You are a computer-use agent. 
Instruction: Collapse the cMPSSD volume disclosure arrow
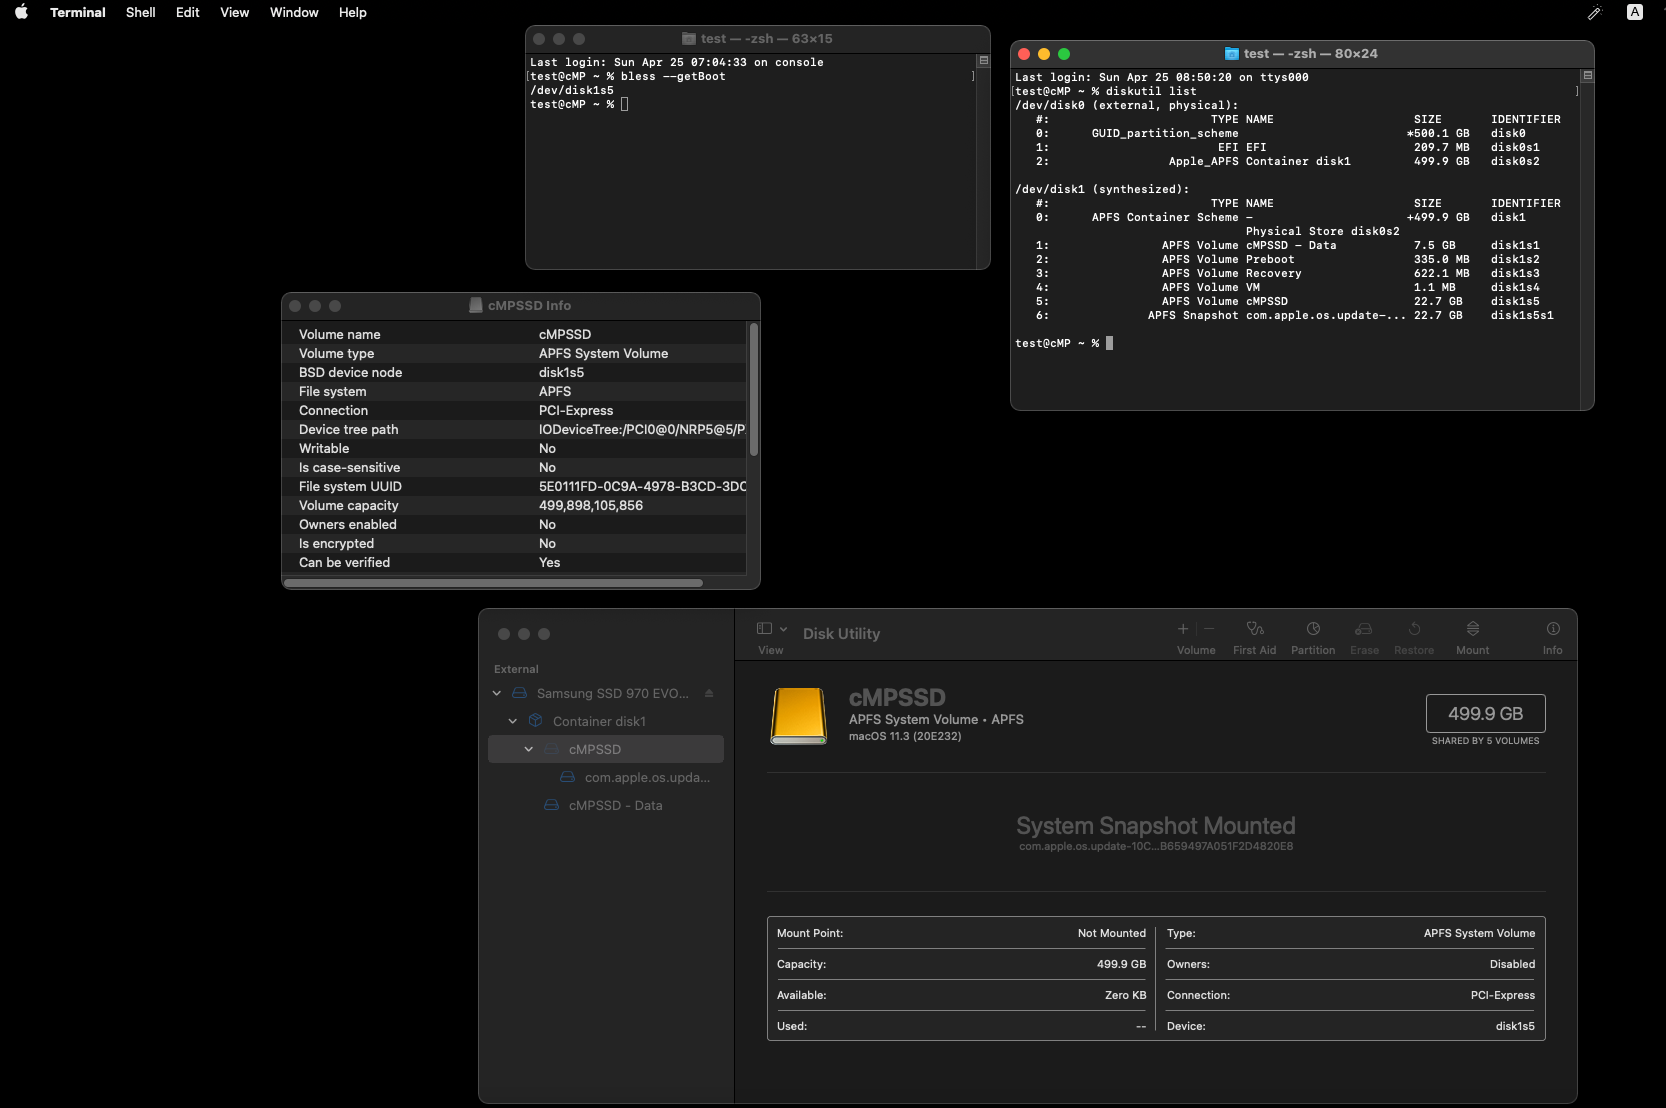[529, 749]
